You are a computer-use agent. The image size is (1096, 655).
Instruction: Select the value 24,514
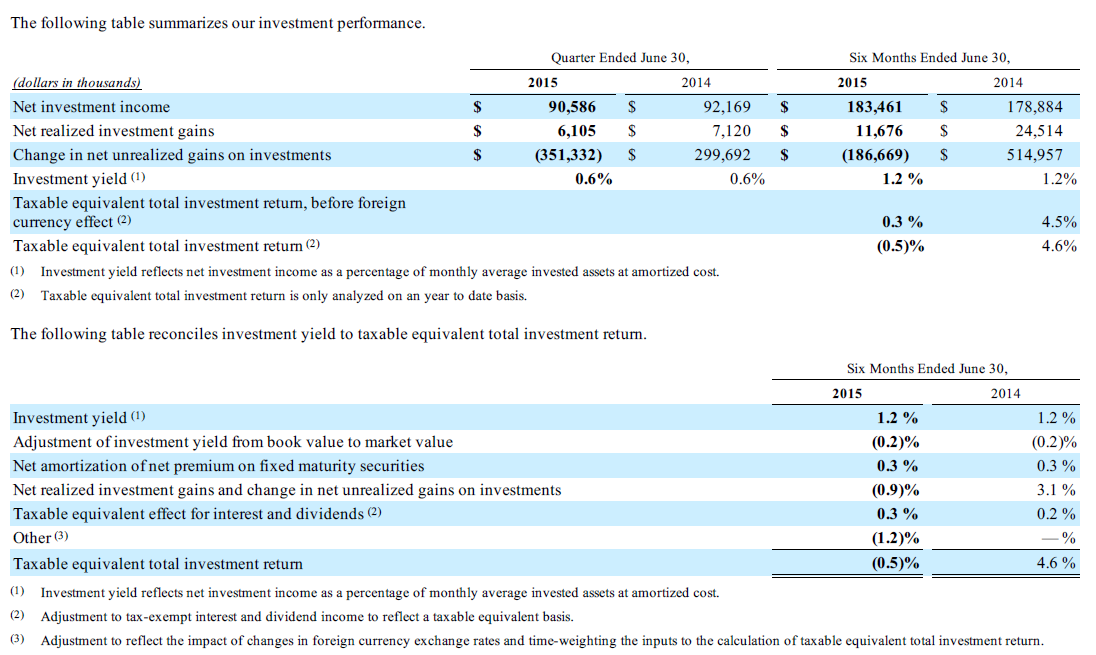(x=1039, y=131)
